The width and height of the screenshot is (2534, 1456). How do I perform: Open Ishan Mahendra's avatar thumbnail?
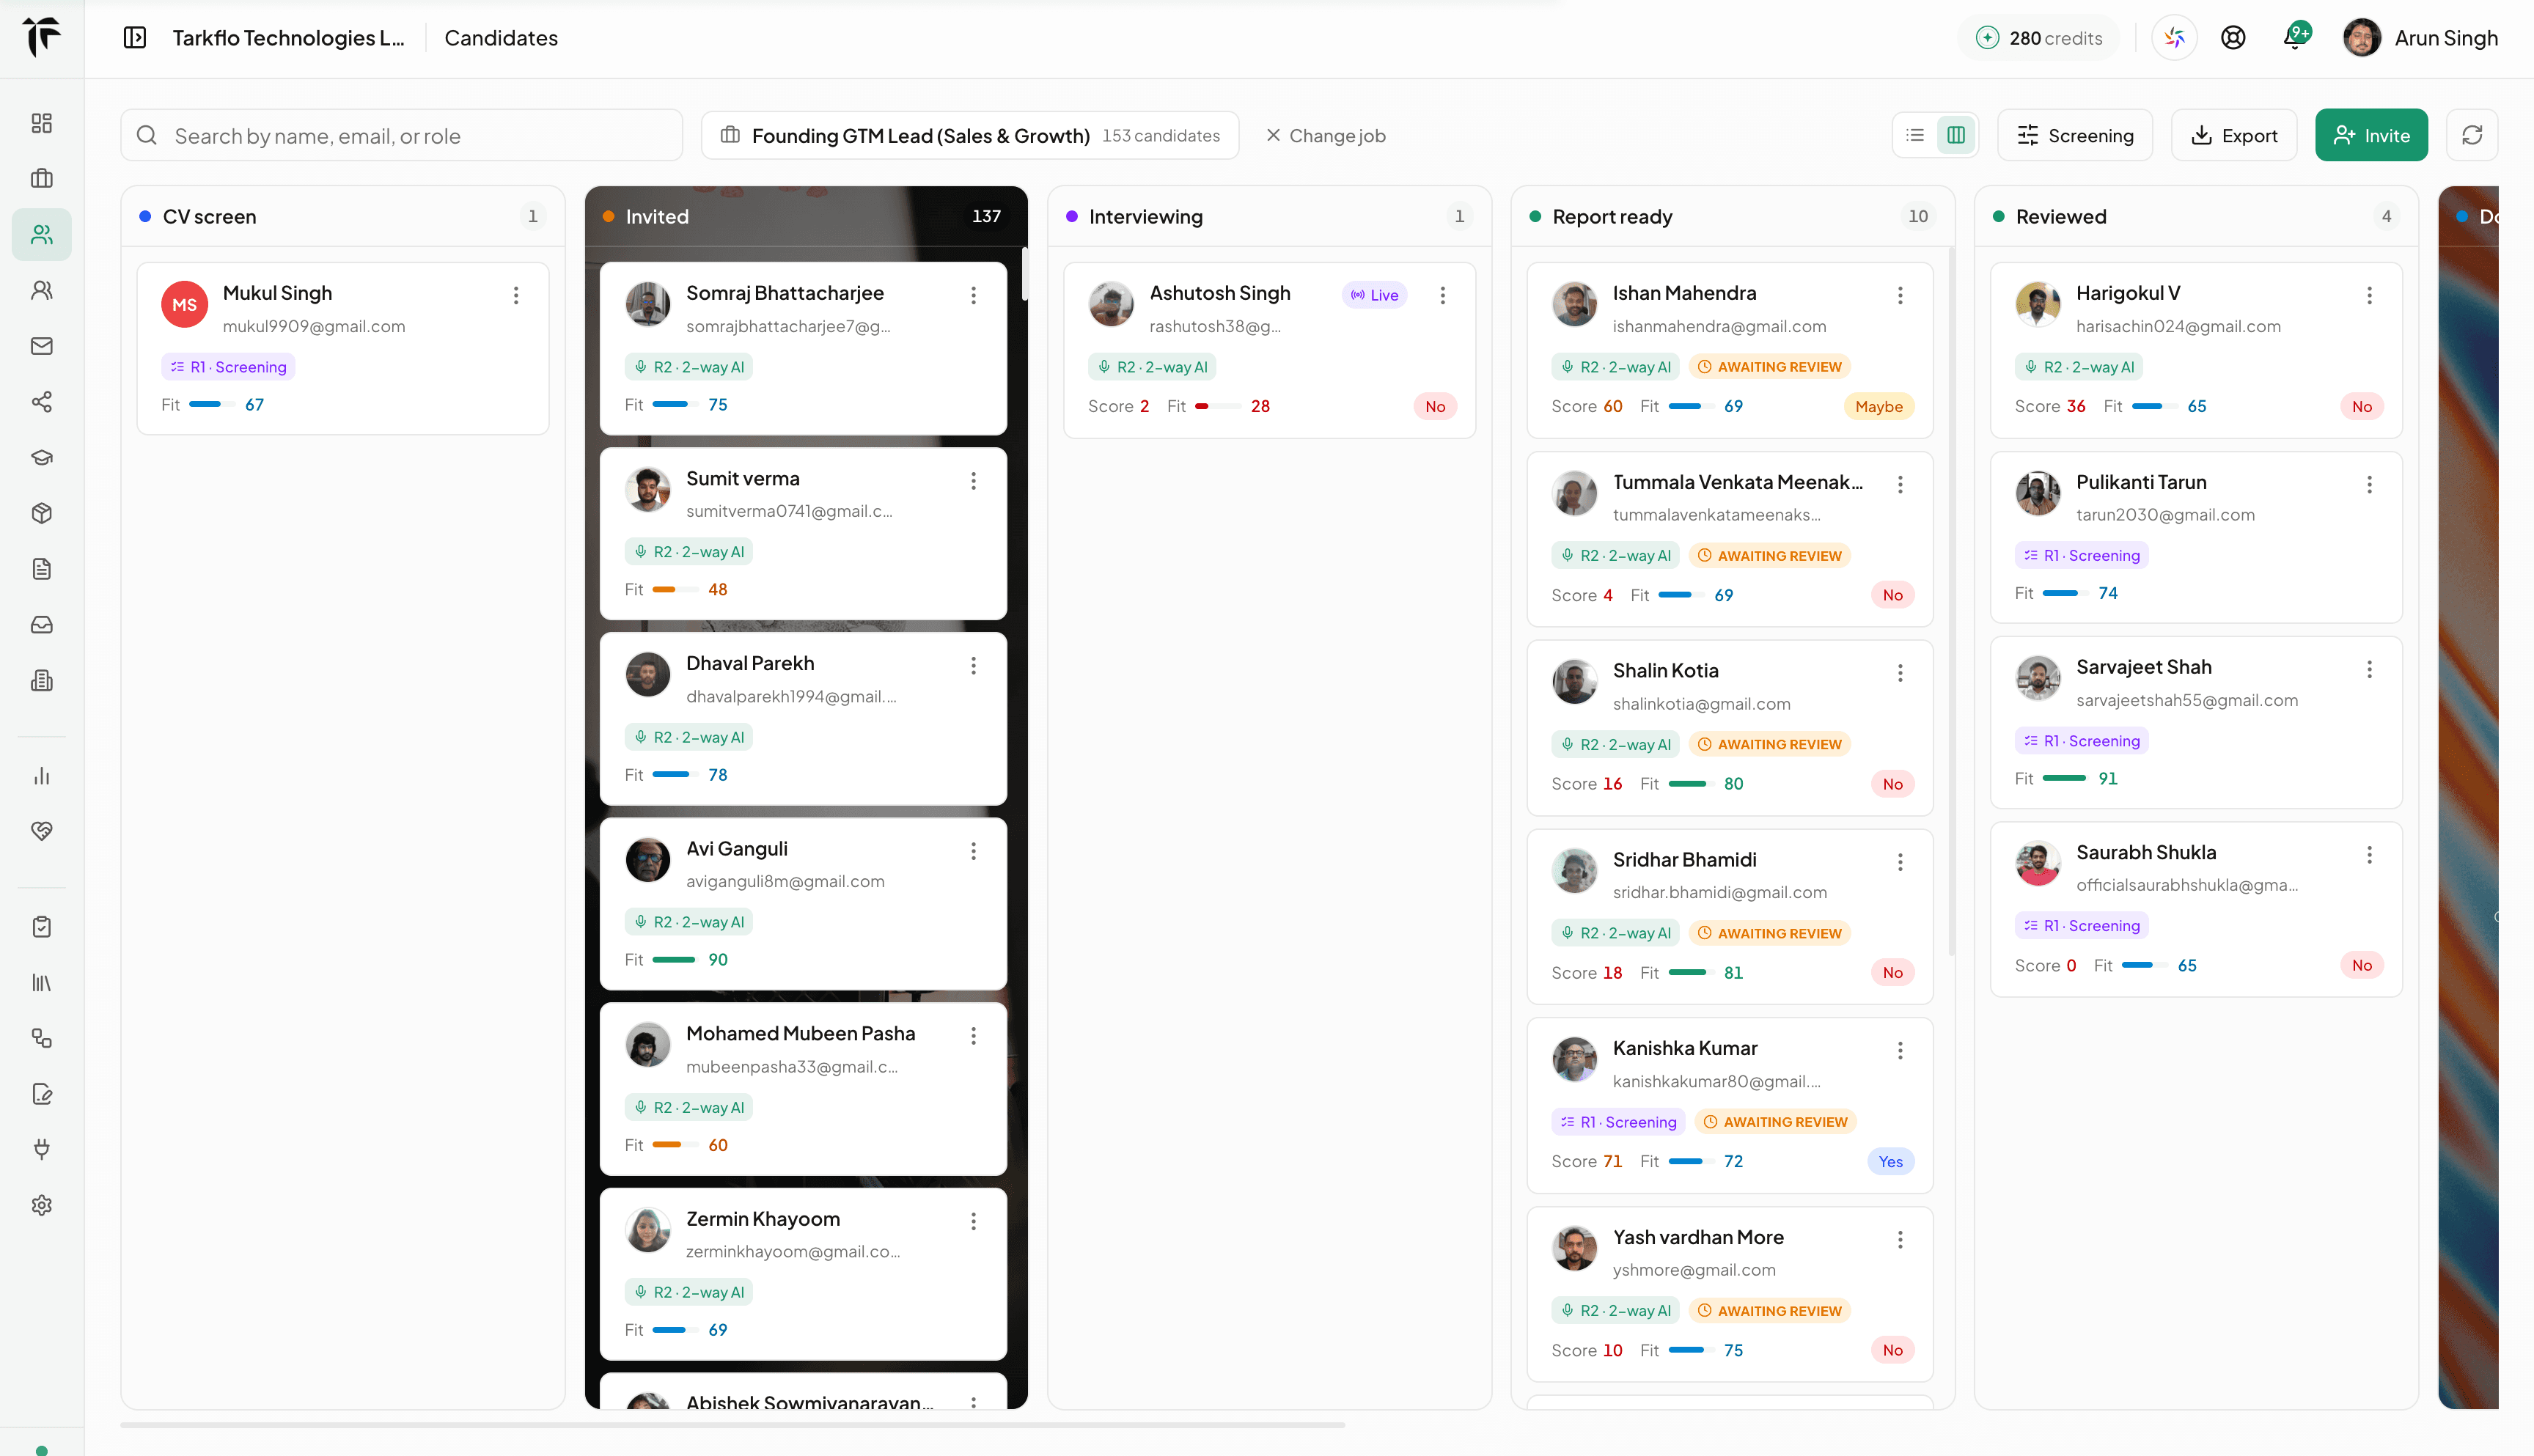point(1574,303)
